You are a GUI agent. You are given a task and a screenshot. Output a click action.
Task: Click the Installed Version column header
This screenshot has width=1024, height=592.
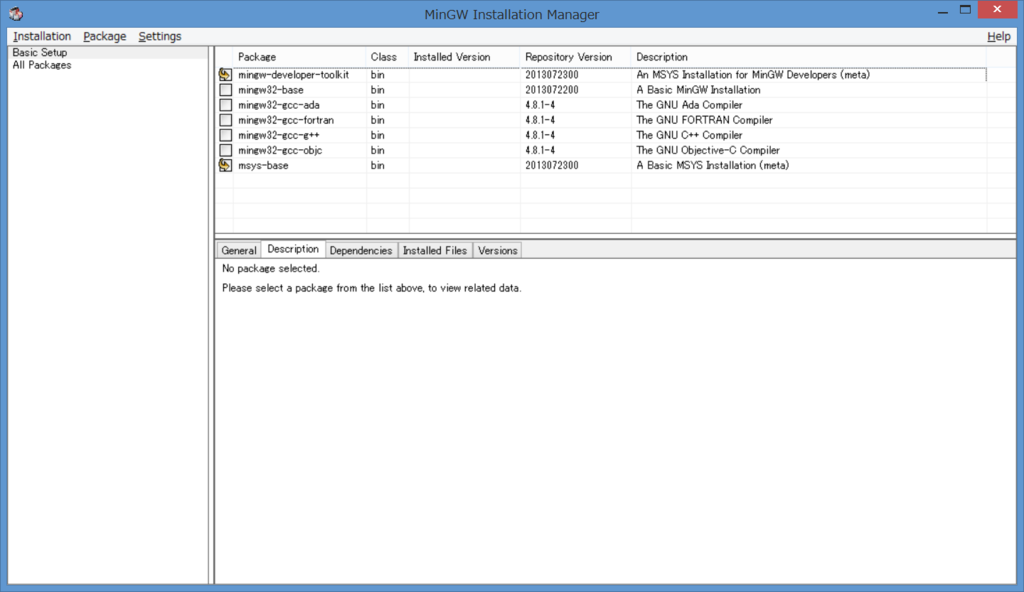tap(464, 57)
